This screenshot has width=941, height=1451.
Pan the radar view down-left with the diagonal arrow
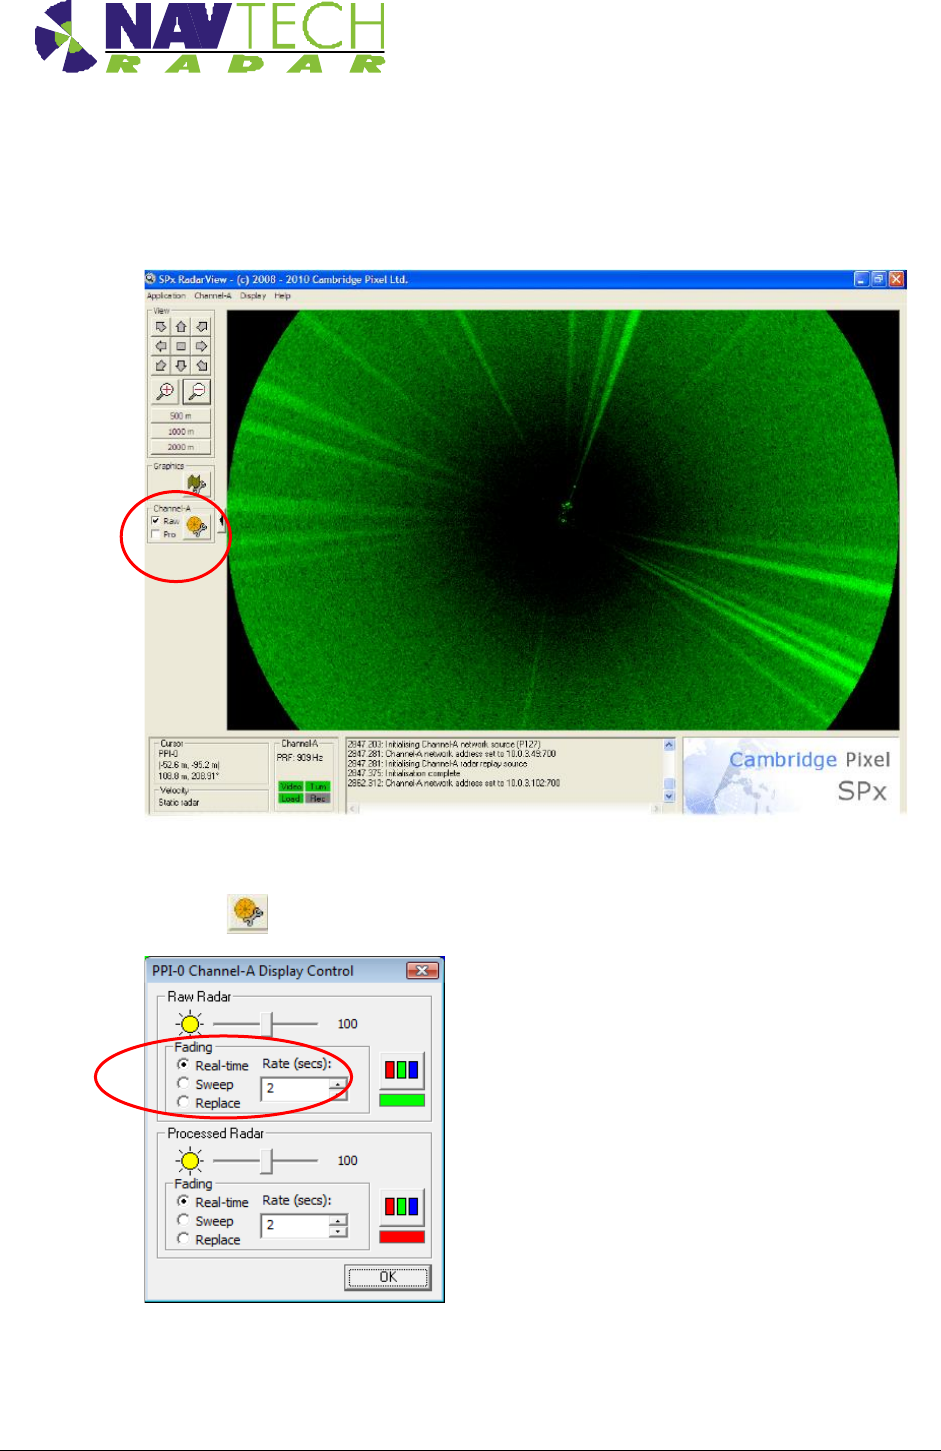161,365
